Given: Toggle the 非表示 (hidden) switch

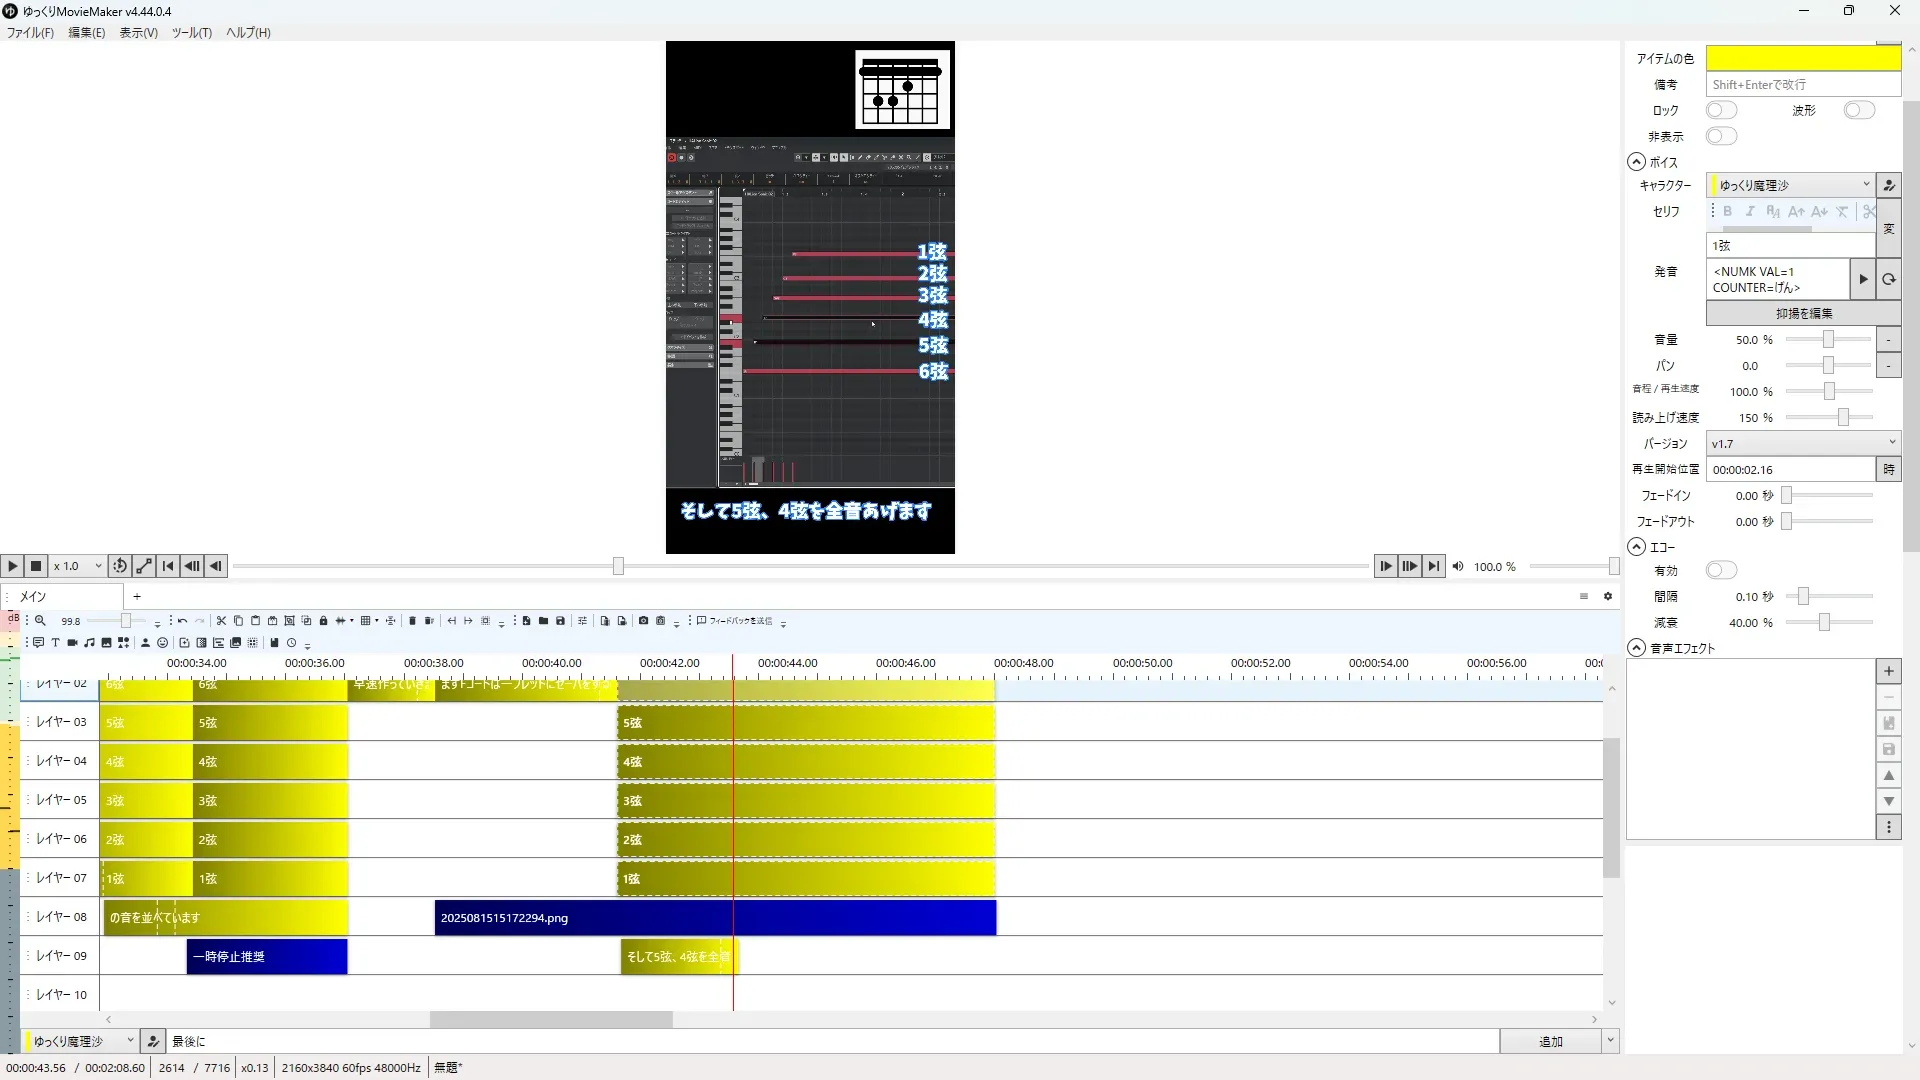Looking at the screenshot, I should pos(1721,136).
